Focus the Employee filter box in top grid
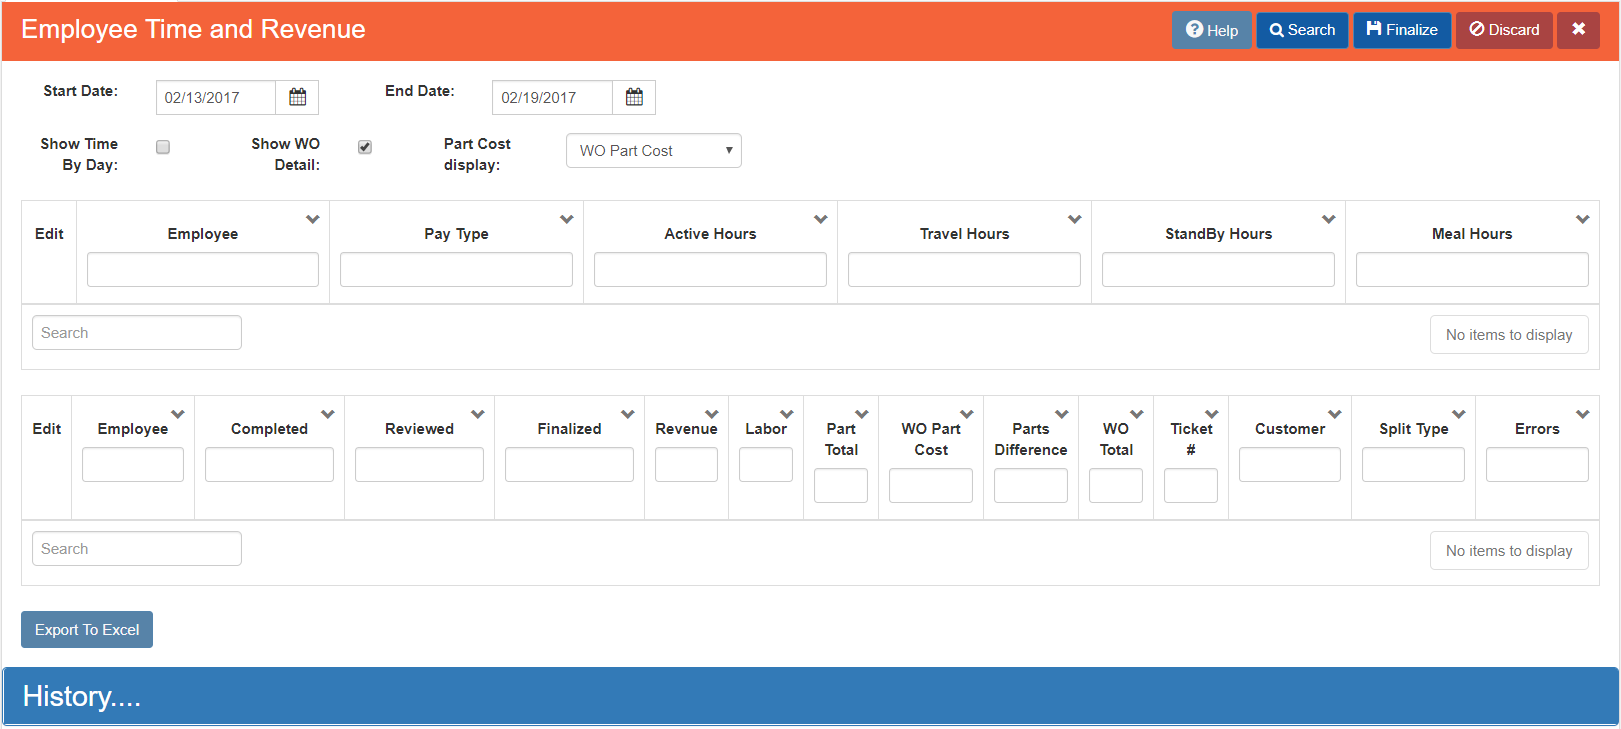Viewport: 1621px width, 729px height. coord(203,269)
